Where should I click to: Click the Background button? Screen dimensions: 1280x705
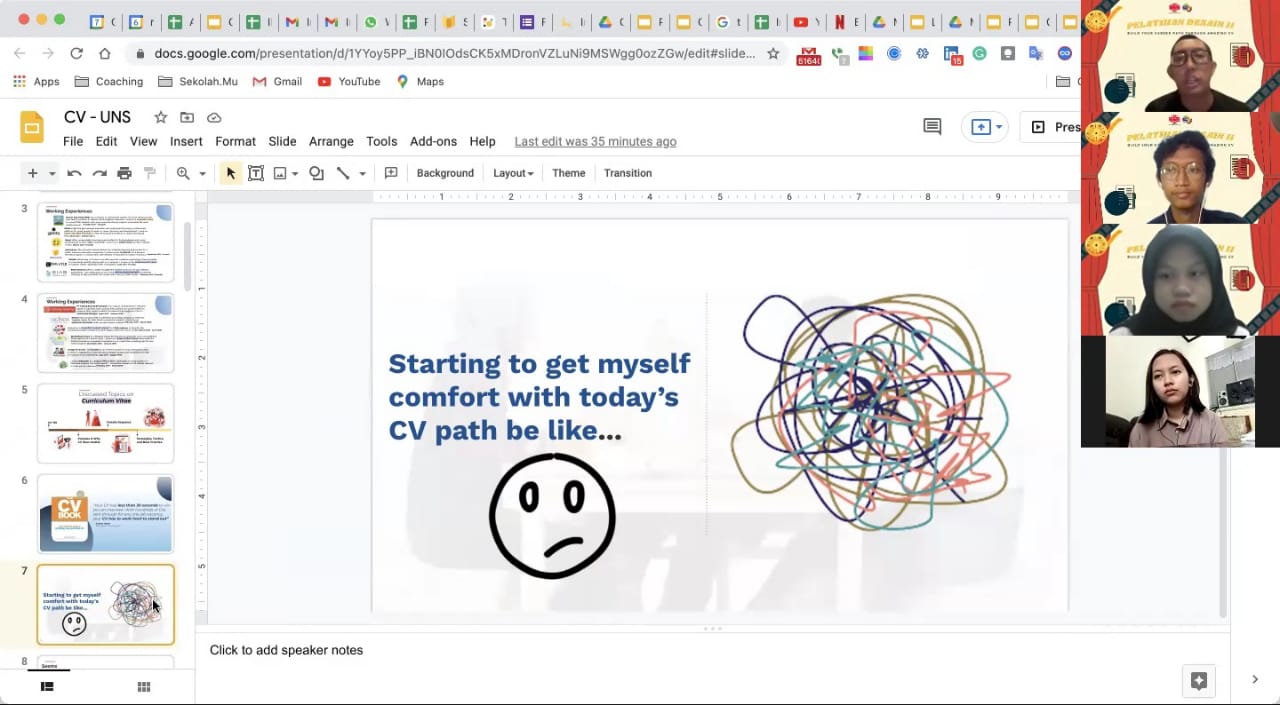(445, 173)
